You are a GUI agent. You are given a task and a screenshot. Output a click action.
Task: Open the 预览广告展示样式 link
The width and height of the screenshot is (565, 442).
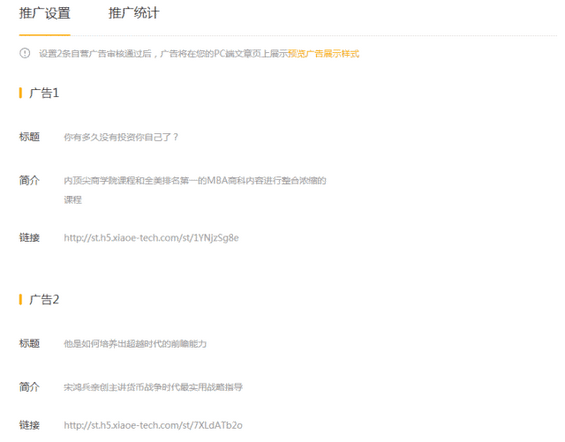pos(324,54)
